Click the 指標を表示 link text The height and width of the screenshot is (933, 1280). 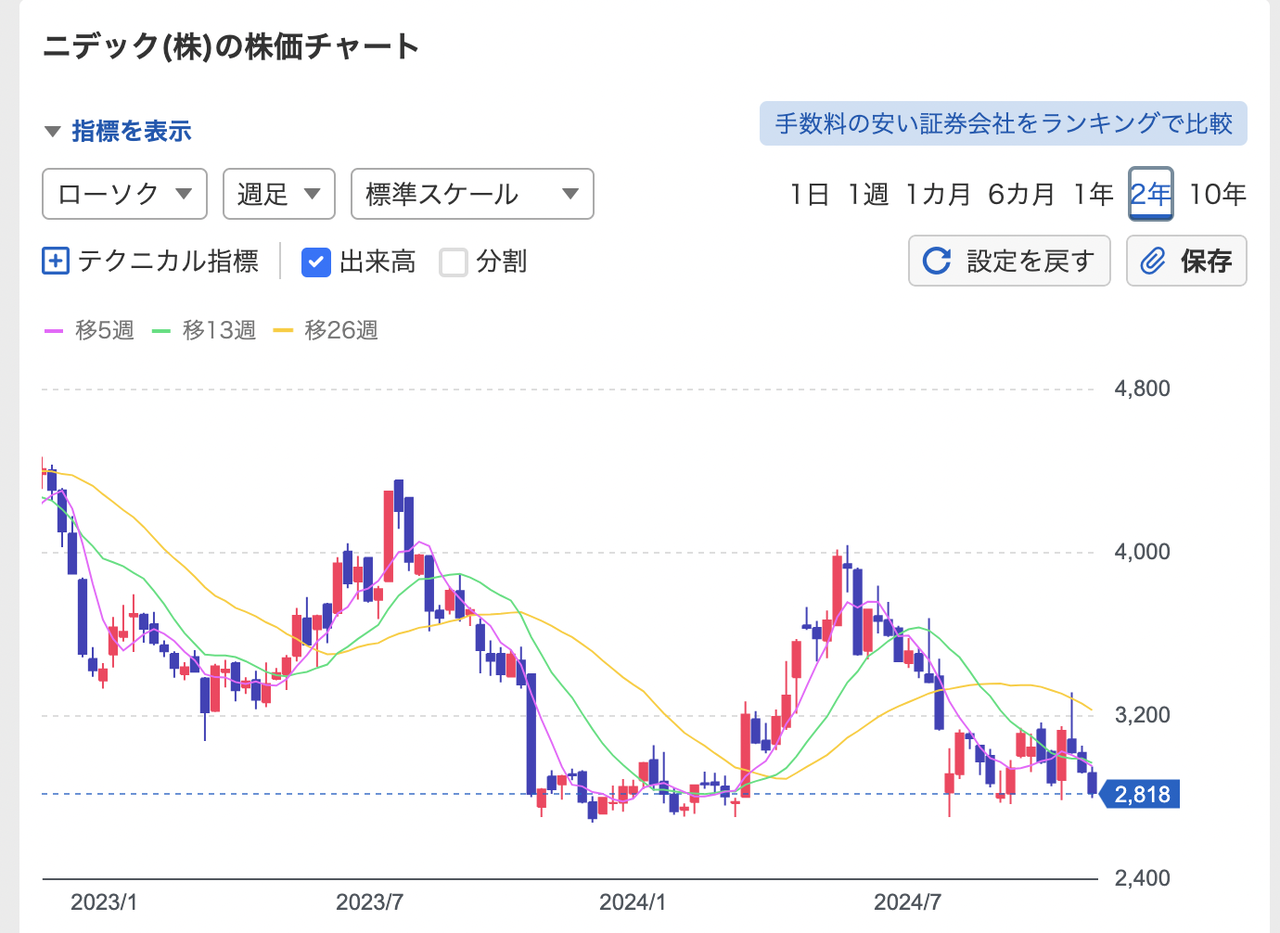(132, 131)
